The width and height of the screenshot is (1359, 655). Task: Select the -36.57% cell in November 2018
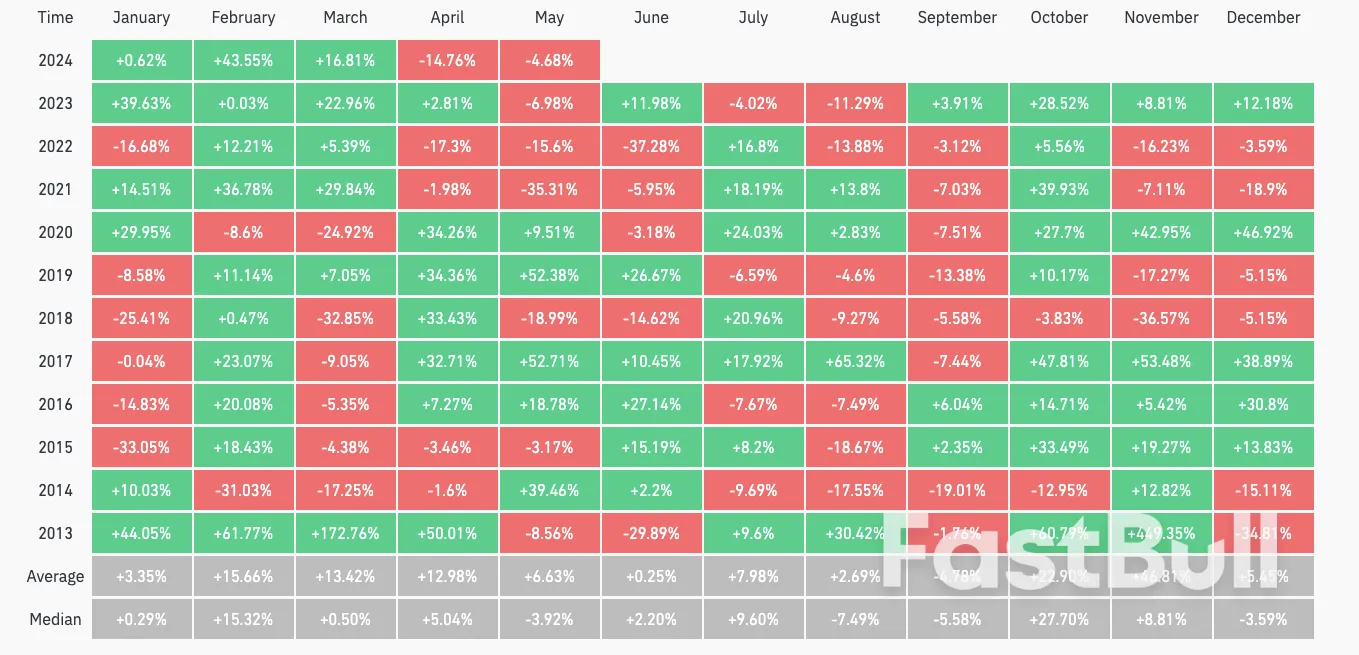1160,319
